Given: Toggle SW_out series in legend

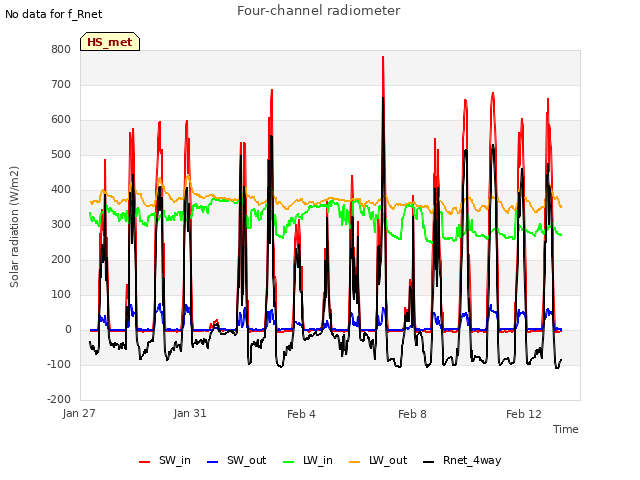Looking at the screenshot, I should point(237,460).
